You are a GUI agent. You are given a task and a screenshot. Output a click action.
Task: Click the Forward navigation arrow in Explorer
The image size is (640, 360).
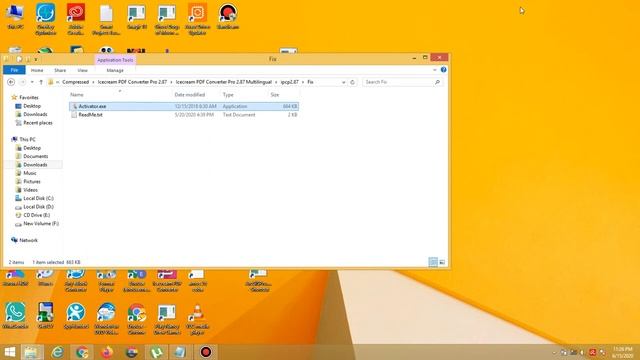click(x=22, y=82)
